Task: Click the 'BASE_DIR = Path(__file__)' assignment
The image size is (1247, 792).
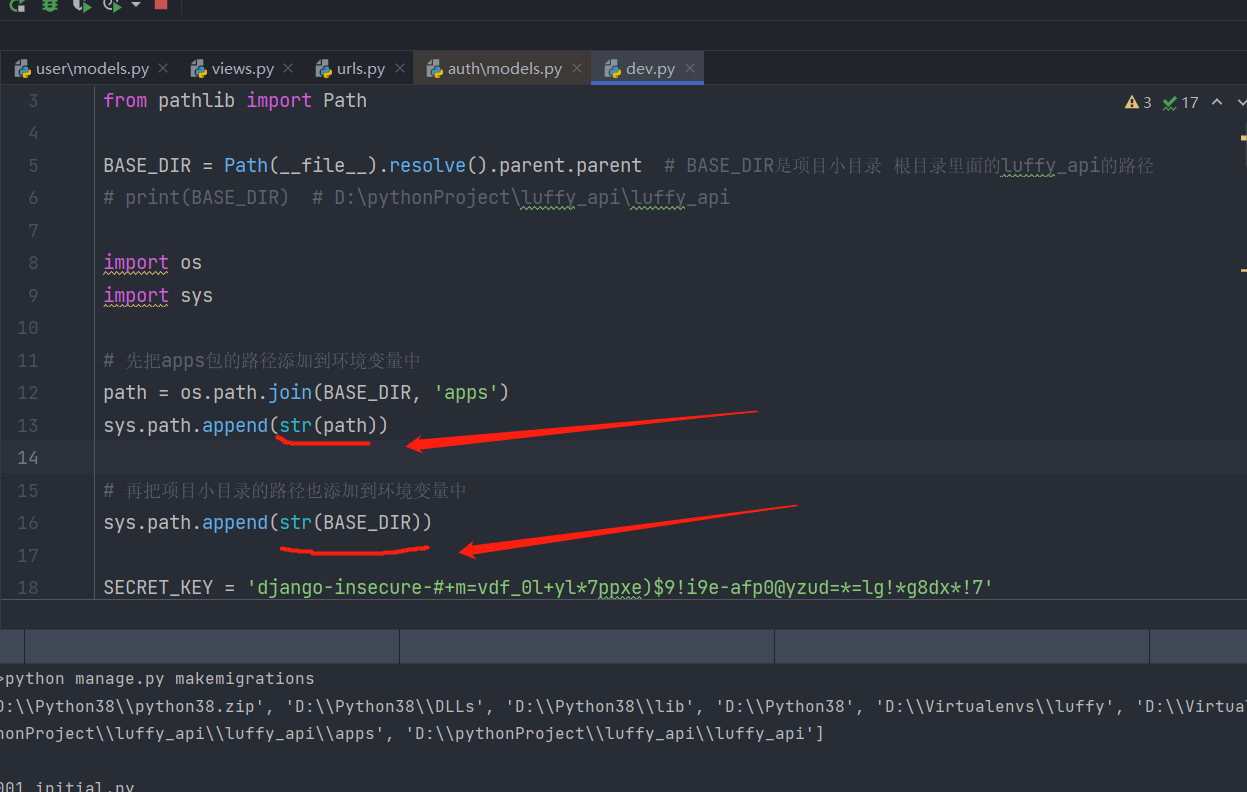Action: pos(373,165)
